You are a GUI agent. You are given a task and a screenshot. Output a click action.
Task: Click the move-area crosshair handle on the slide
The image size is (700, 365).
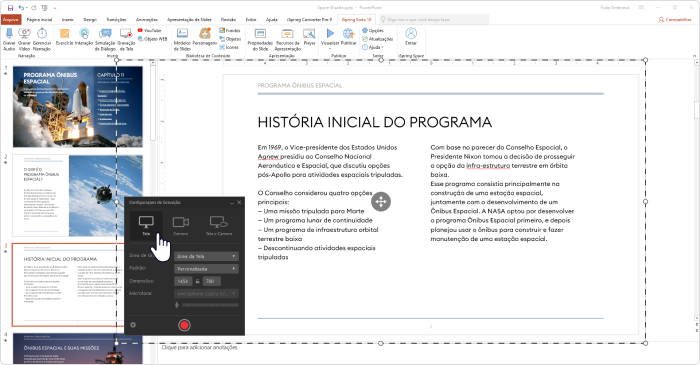click(x=381, y=201)
